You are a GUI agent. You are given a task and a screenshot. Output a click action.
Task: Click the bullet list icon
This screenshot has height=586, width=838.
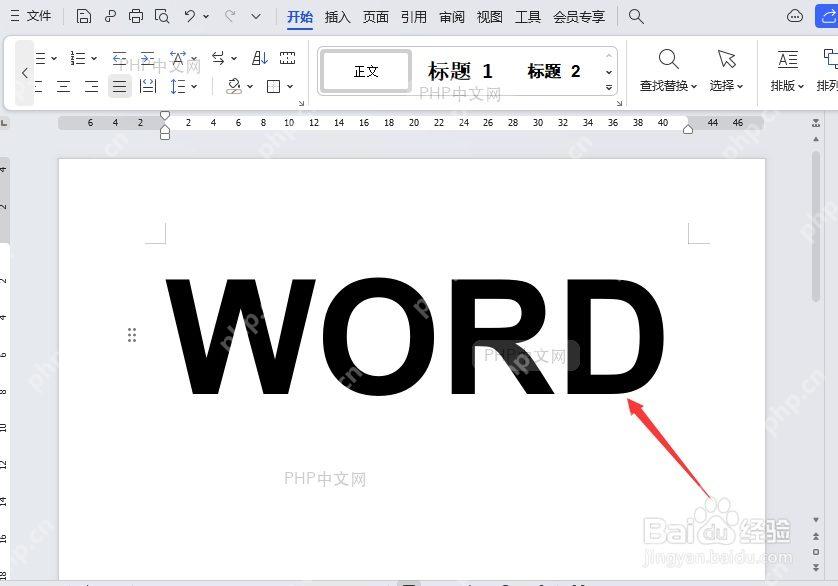tap(41, 58)
